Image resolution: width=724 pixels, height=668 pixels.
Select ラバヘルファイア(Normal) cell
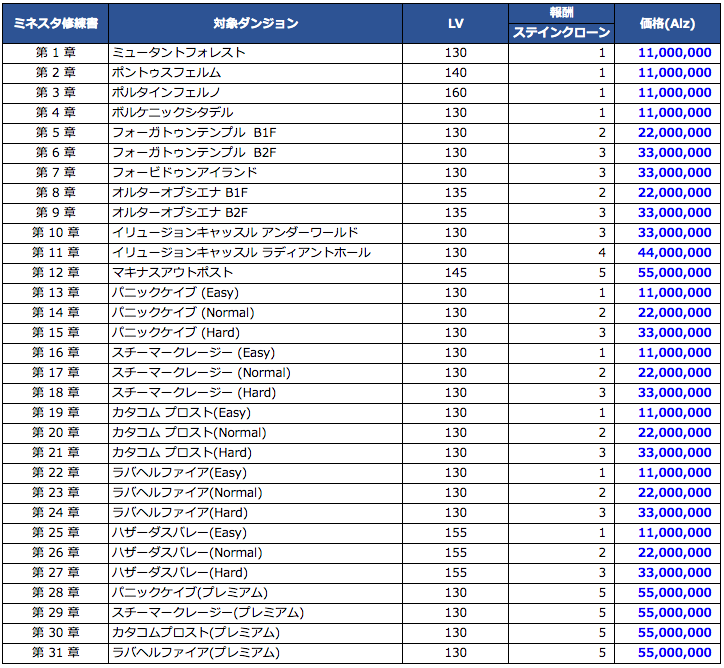[255, 493]
